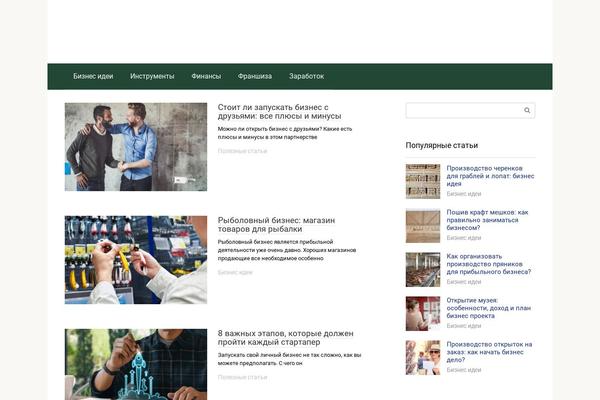Open Как организовать производство пряников article
Viewport: 600px width, 400px height.
[x=489, y=264]
